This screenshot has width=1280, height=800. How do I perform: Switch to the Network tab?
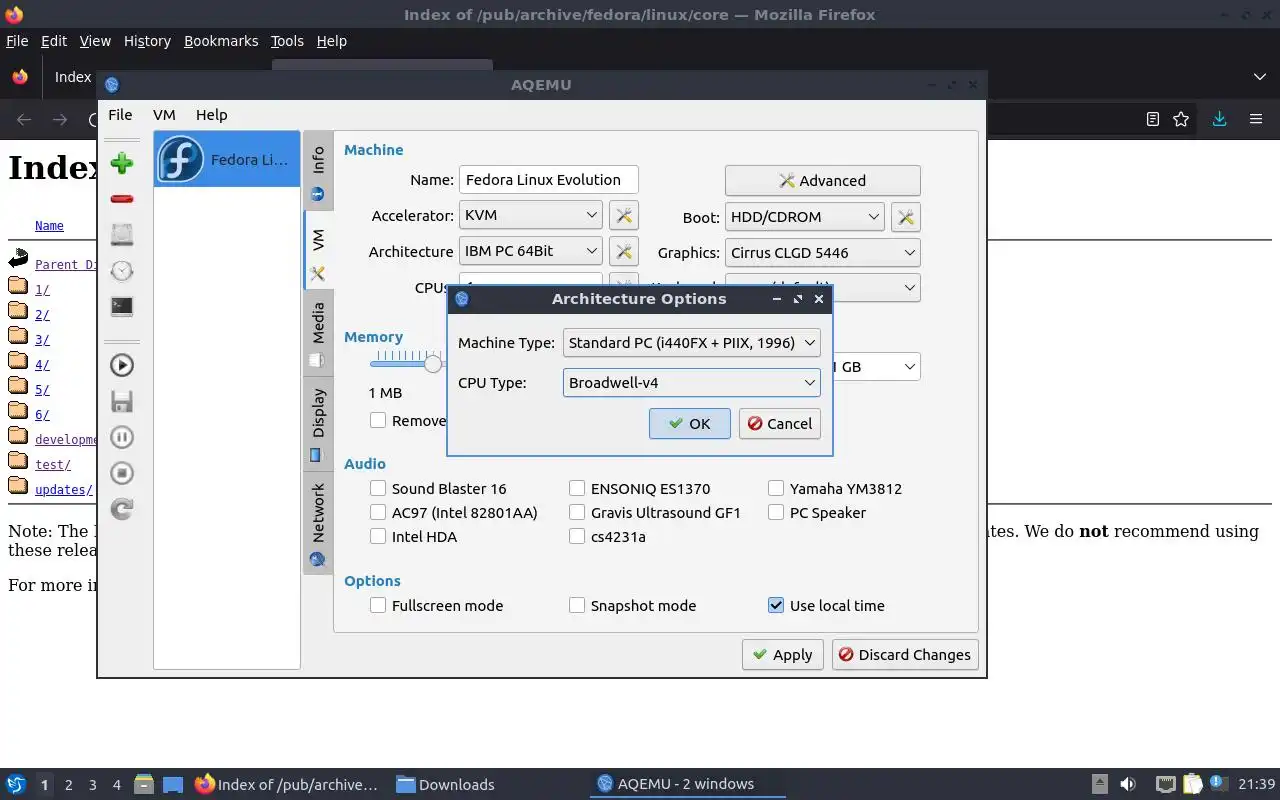coord(318,523)
